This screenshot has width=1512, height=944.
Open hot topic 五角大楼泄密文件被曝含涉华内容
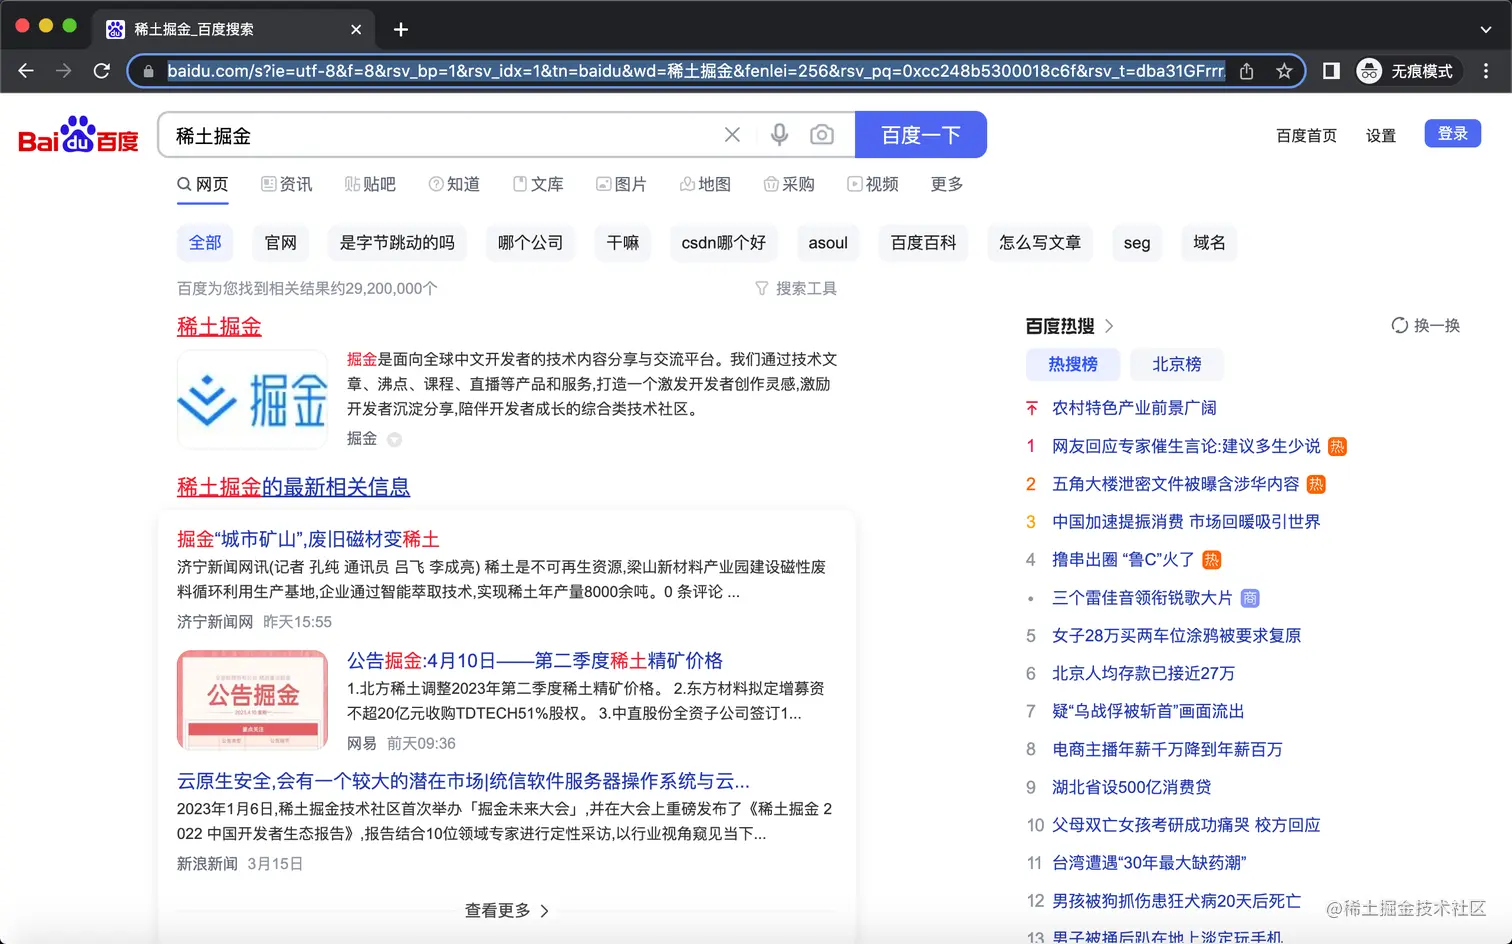click(1175, 484)
